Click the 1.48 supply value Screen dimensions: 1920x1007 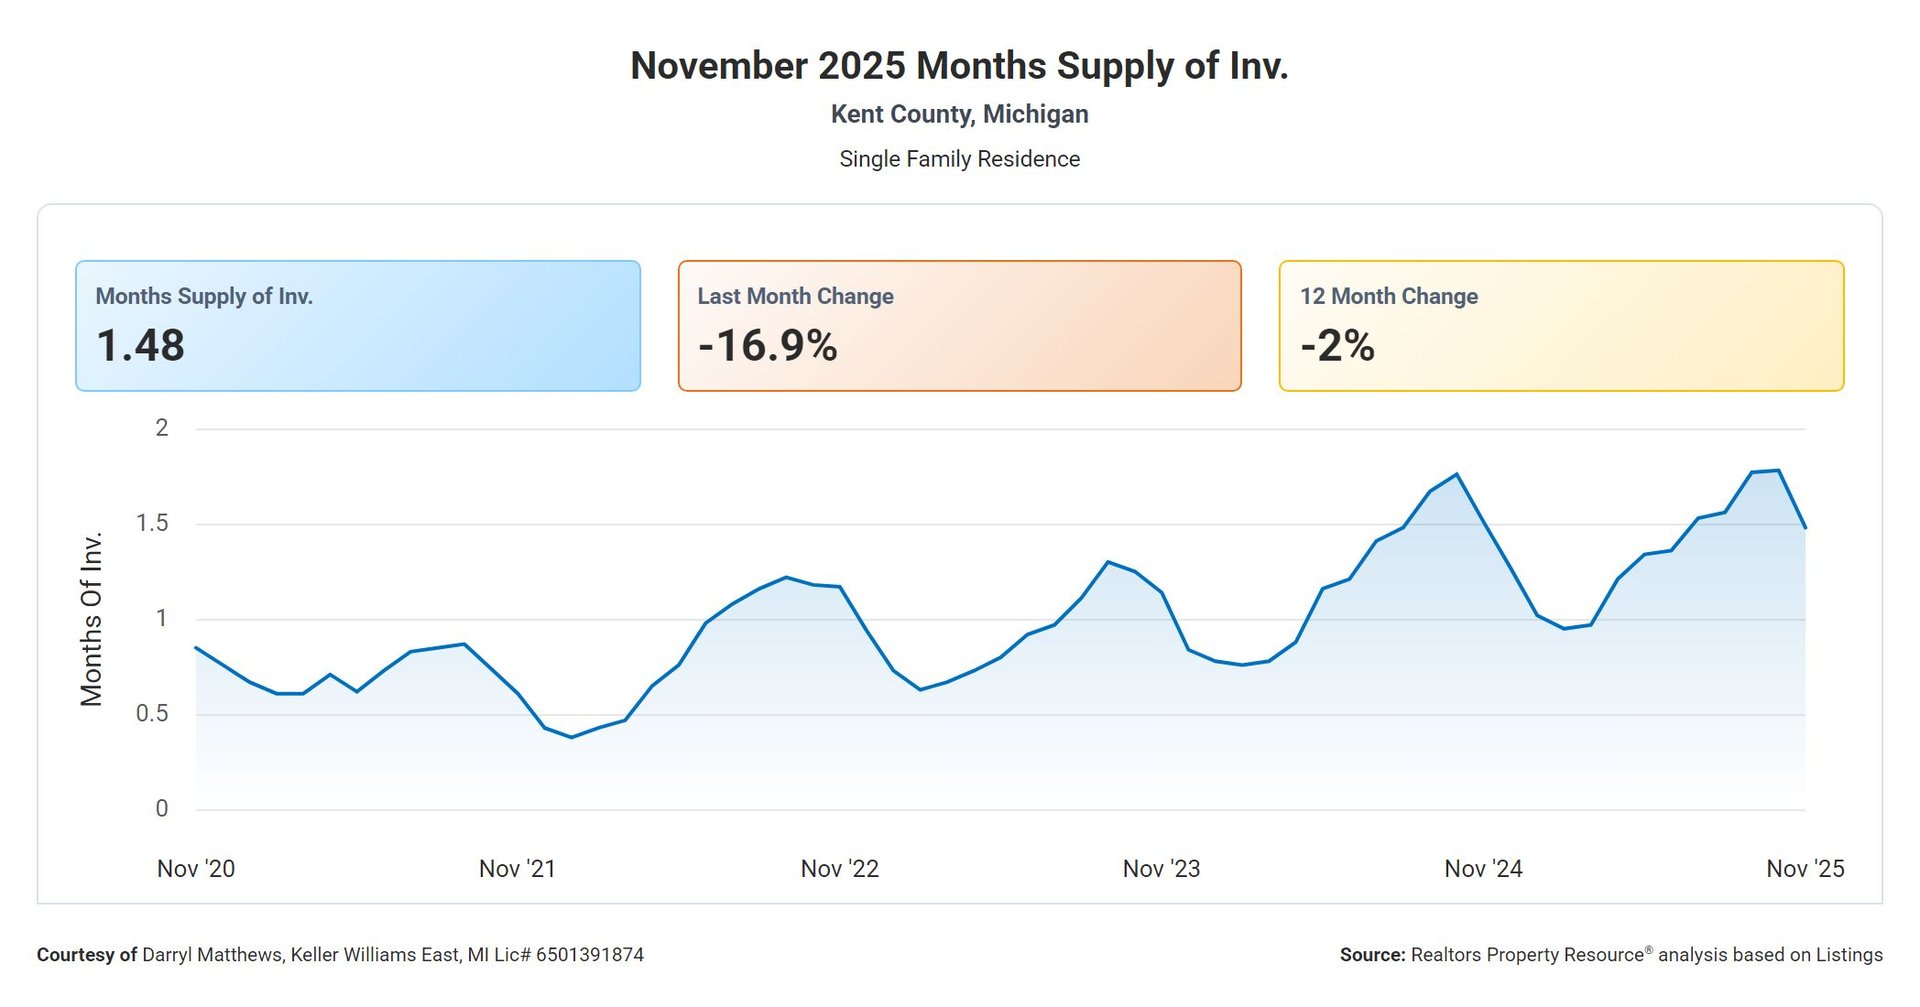coord(140,346)
